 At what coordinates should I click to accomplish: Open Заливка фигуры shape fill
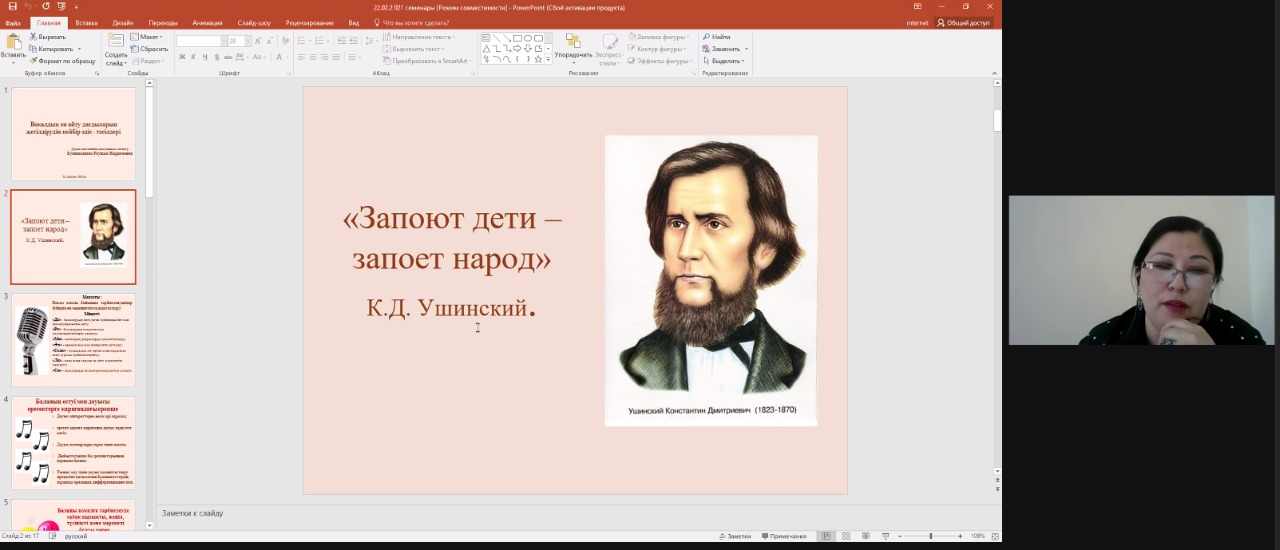click(x=661, y=37)
